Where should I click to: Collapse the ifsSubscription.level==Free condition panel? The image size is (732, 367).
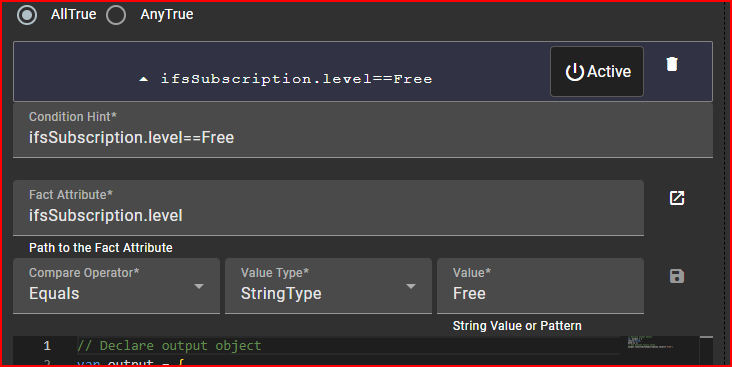pyautogui.click(x=144, y=79)
